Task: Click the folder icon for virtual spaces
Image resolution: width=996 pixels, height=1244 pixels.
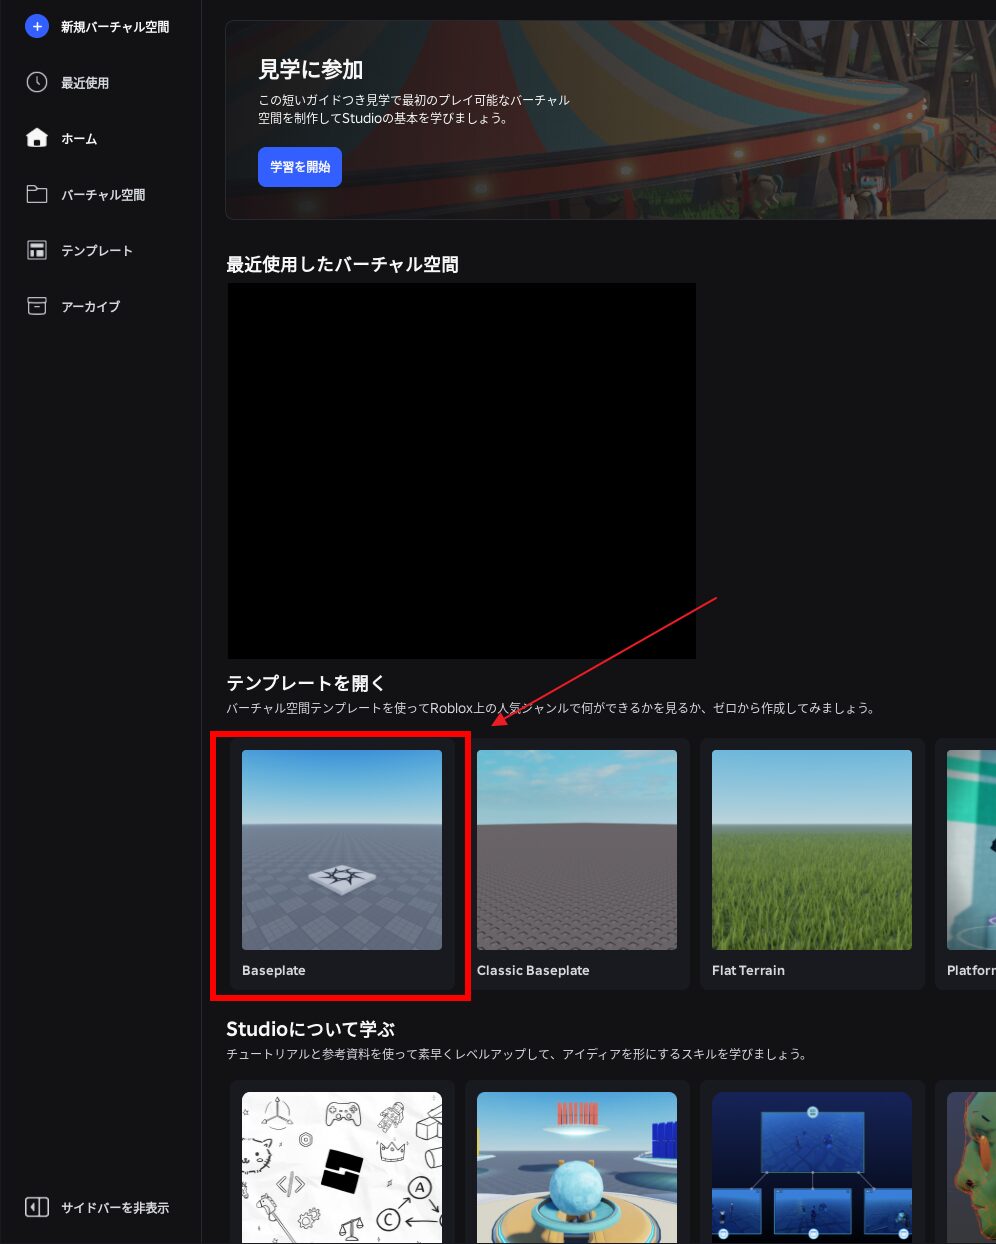Action: pos(37,194)
